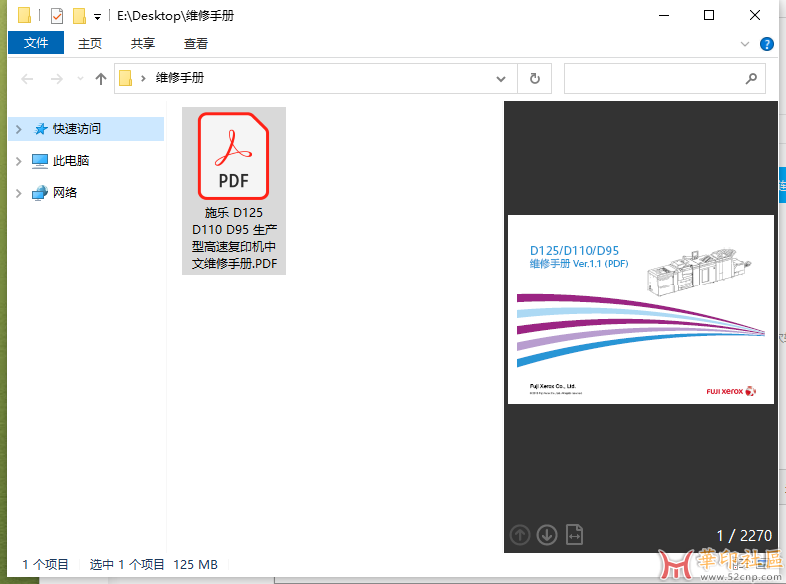
Task: Click the 选中 1 个项目 status text
Action: coord(127,565)
